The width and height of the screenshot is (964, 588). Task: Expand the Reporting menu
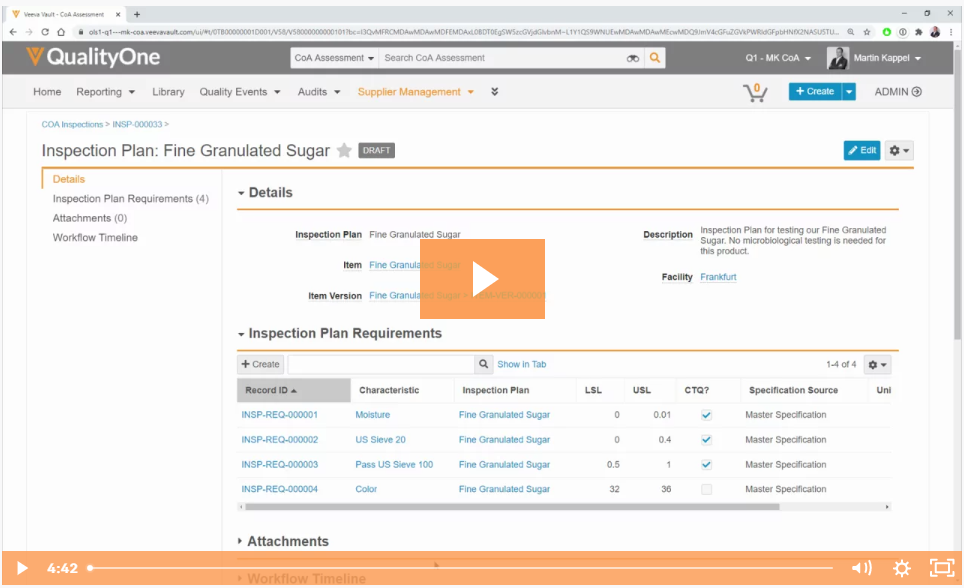point(105,92)
